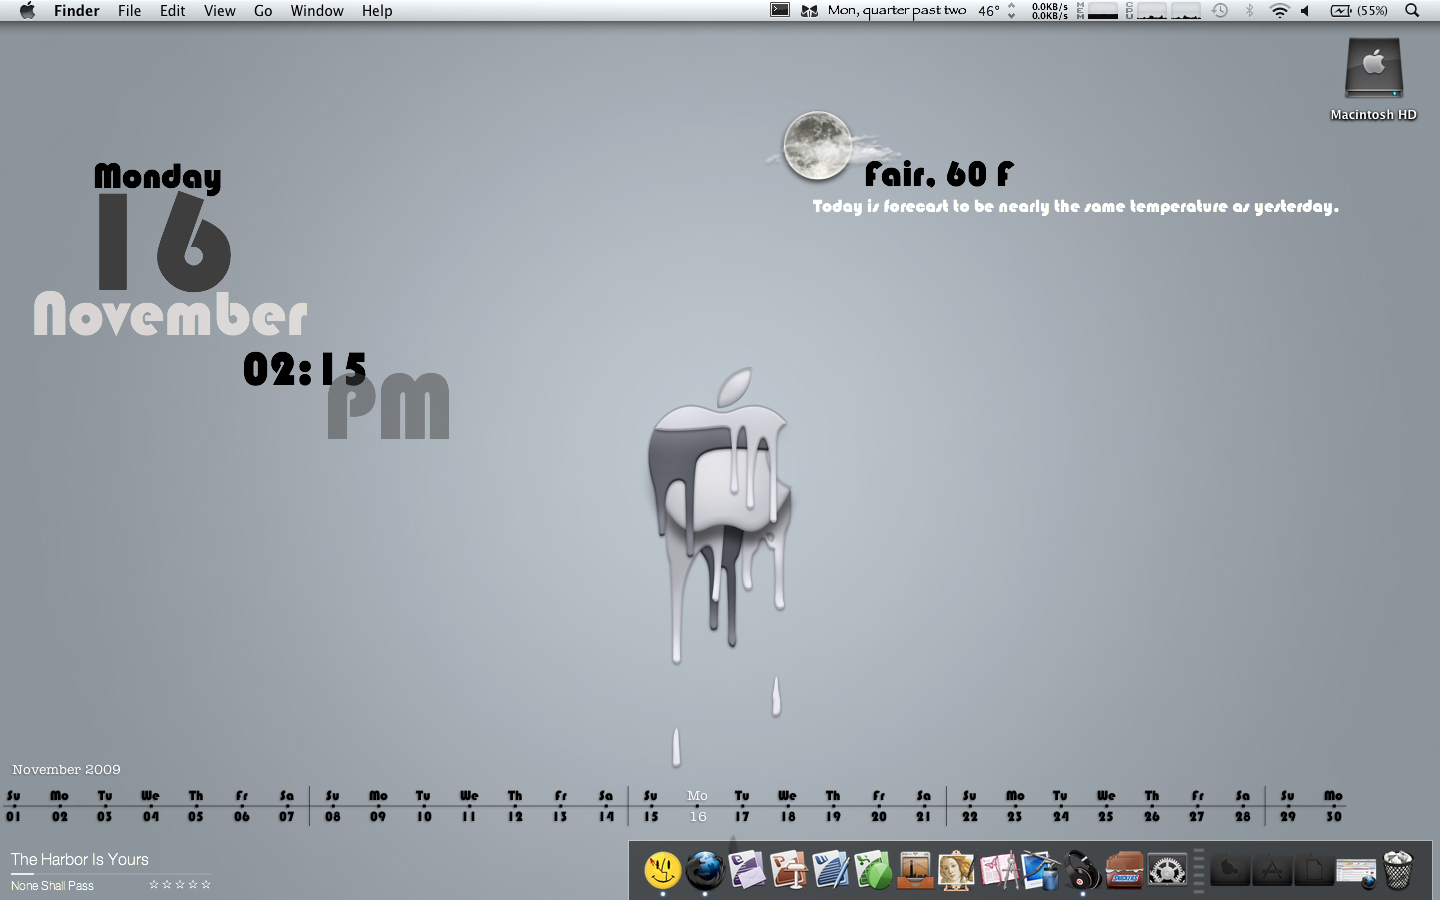Select Su 01 in the calendar strip

13,806
